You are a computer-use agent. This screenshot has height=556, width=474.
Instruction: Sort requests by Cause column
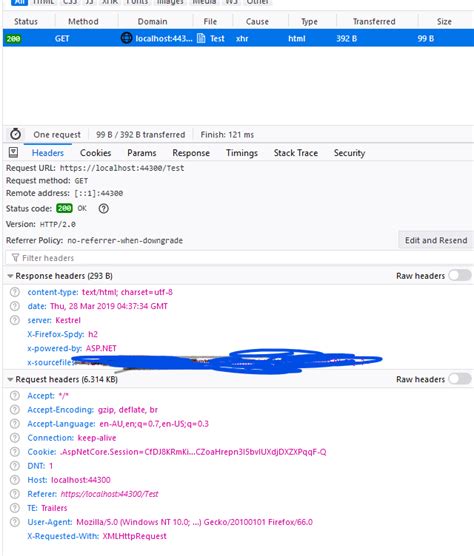coord(257,21)
